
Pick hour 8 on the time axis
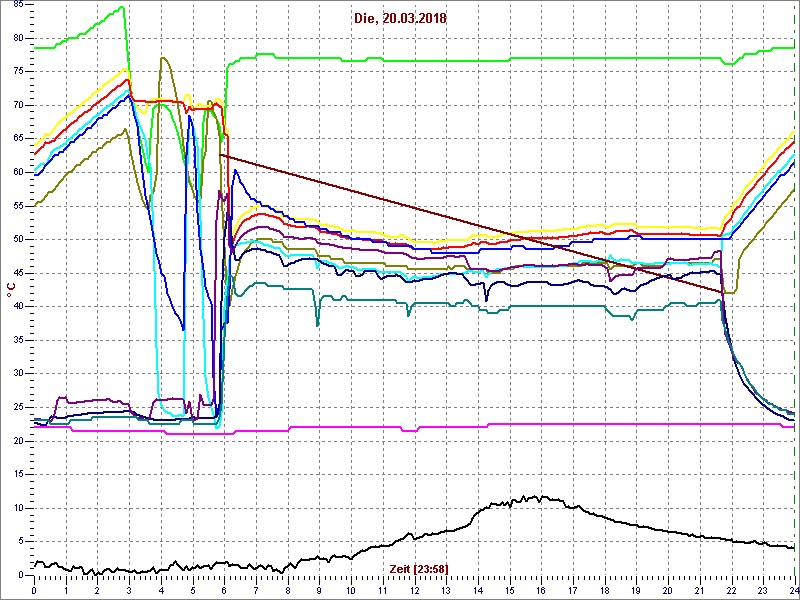288,589
